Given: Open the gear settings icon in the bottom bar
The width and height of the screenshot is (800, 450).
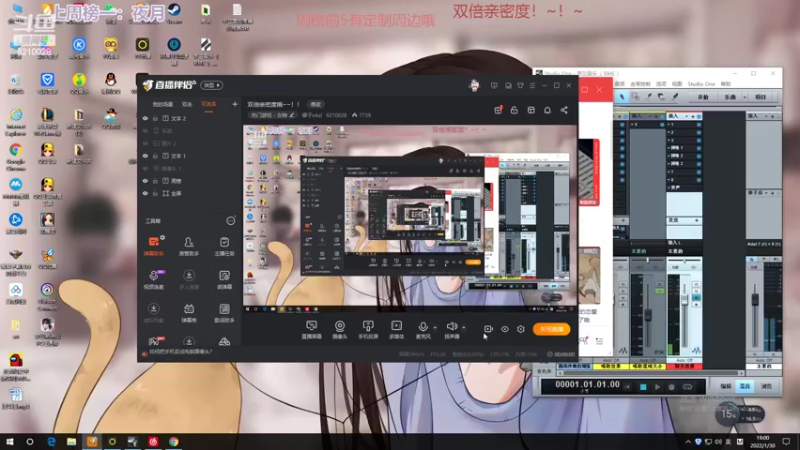Looking at the screenshot, I should pos(521,329).
